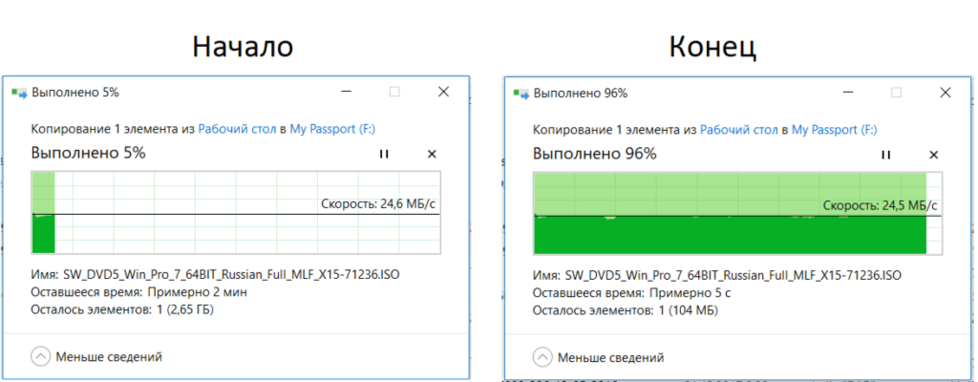Collapse details via chevron in 5% dialog
The width and height of the screenshot is (978, 382).
click(41, 357)
